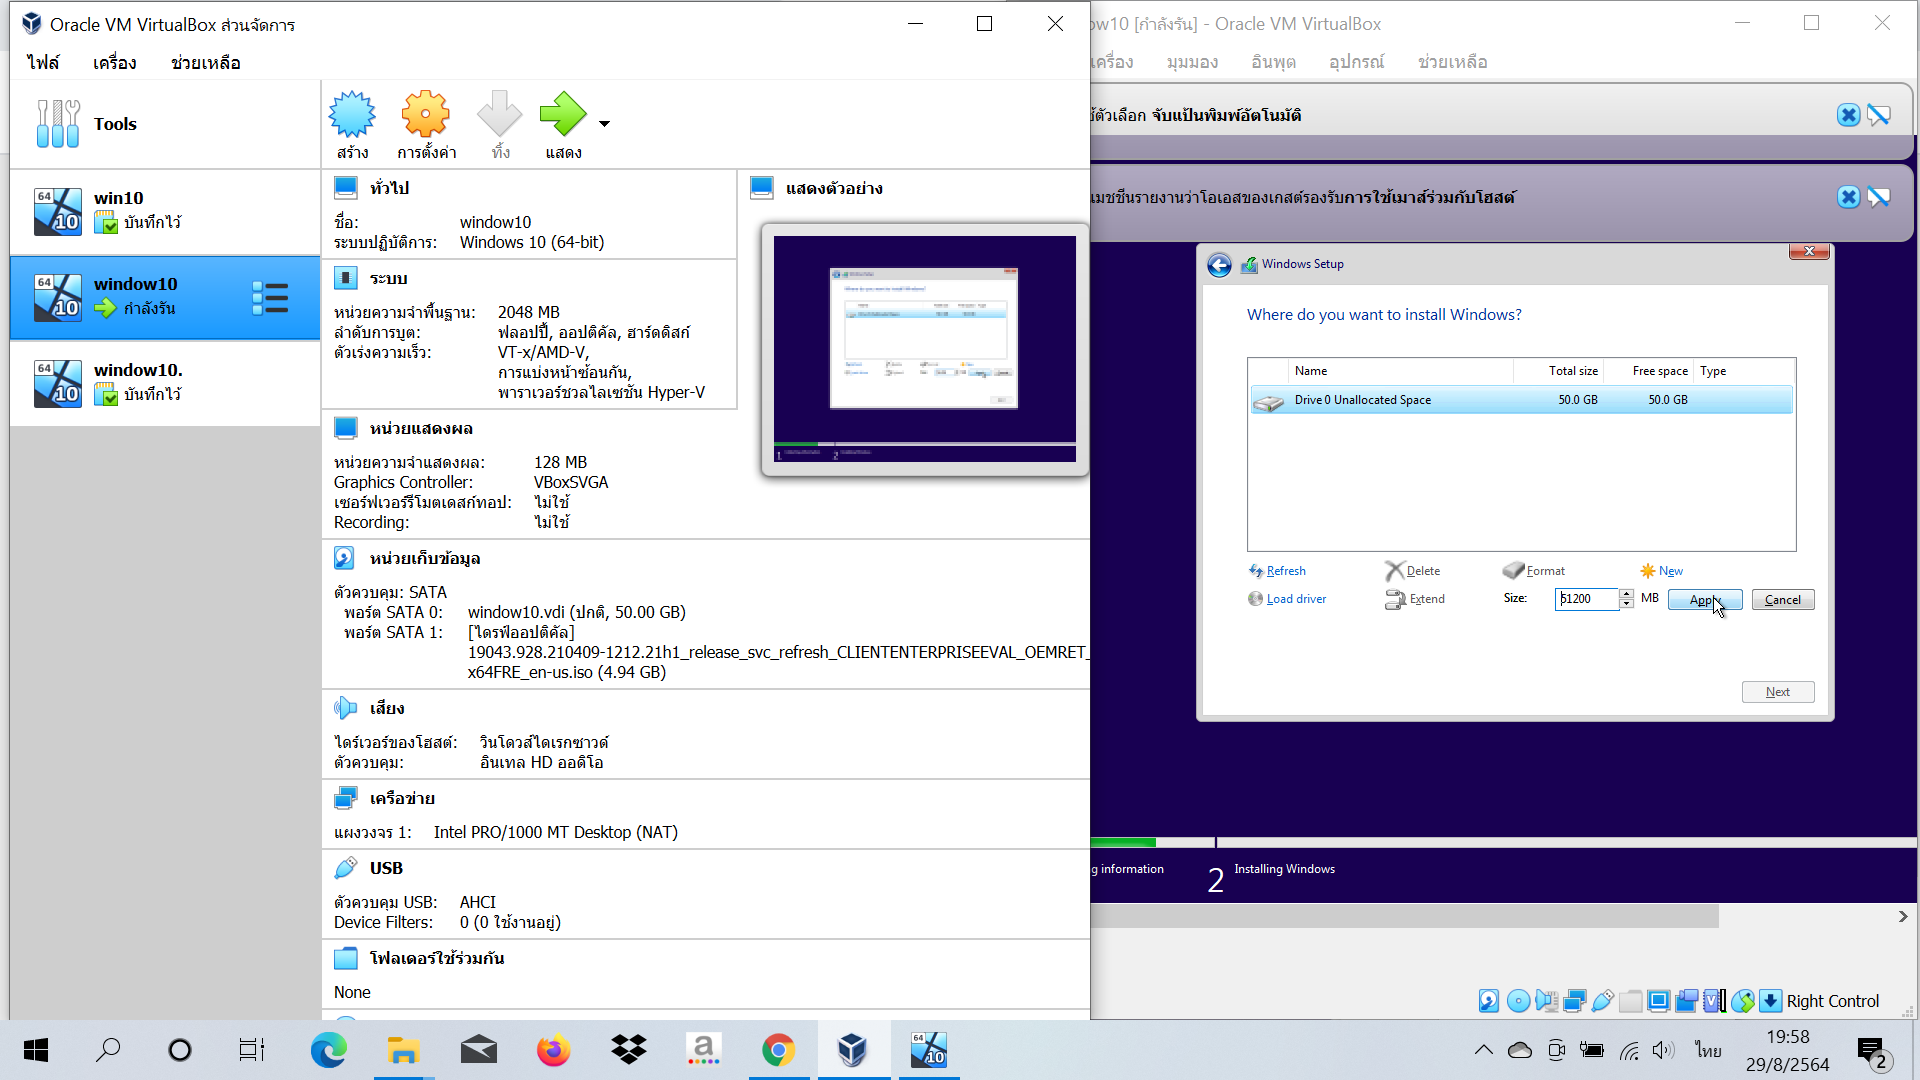Open อินพุต menu in VM window
The height and width of the screenshot is (1080, 1920).
click(1273, 62)
